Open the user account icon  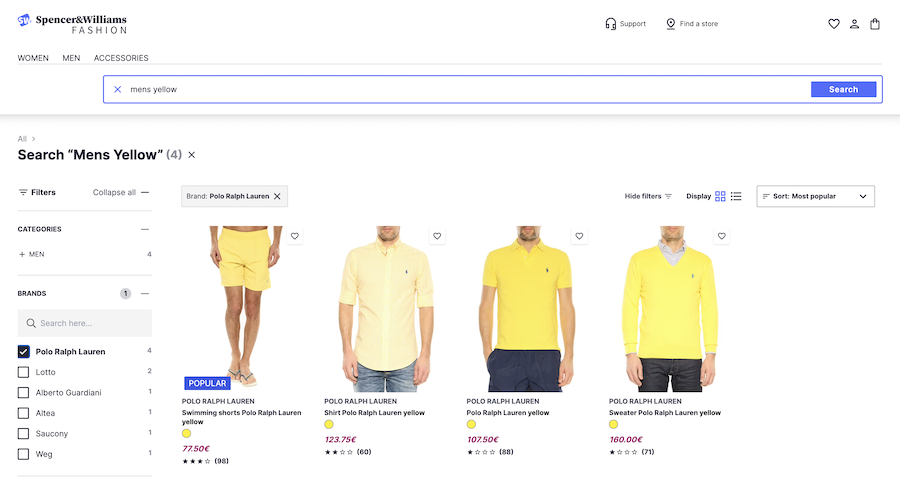pyautogui.click(x=854, y=24)
